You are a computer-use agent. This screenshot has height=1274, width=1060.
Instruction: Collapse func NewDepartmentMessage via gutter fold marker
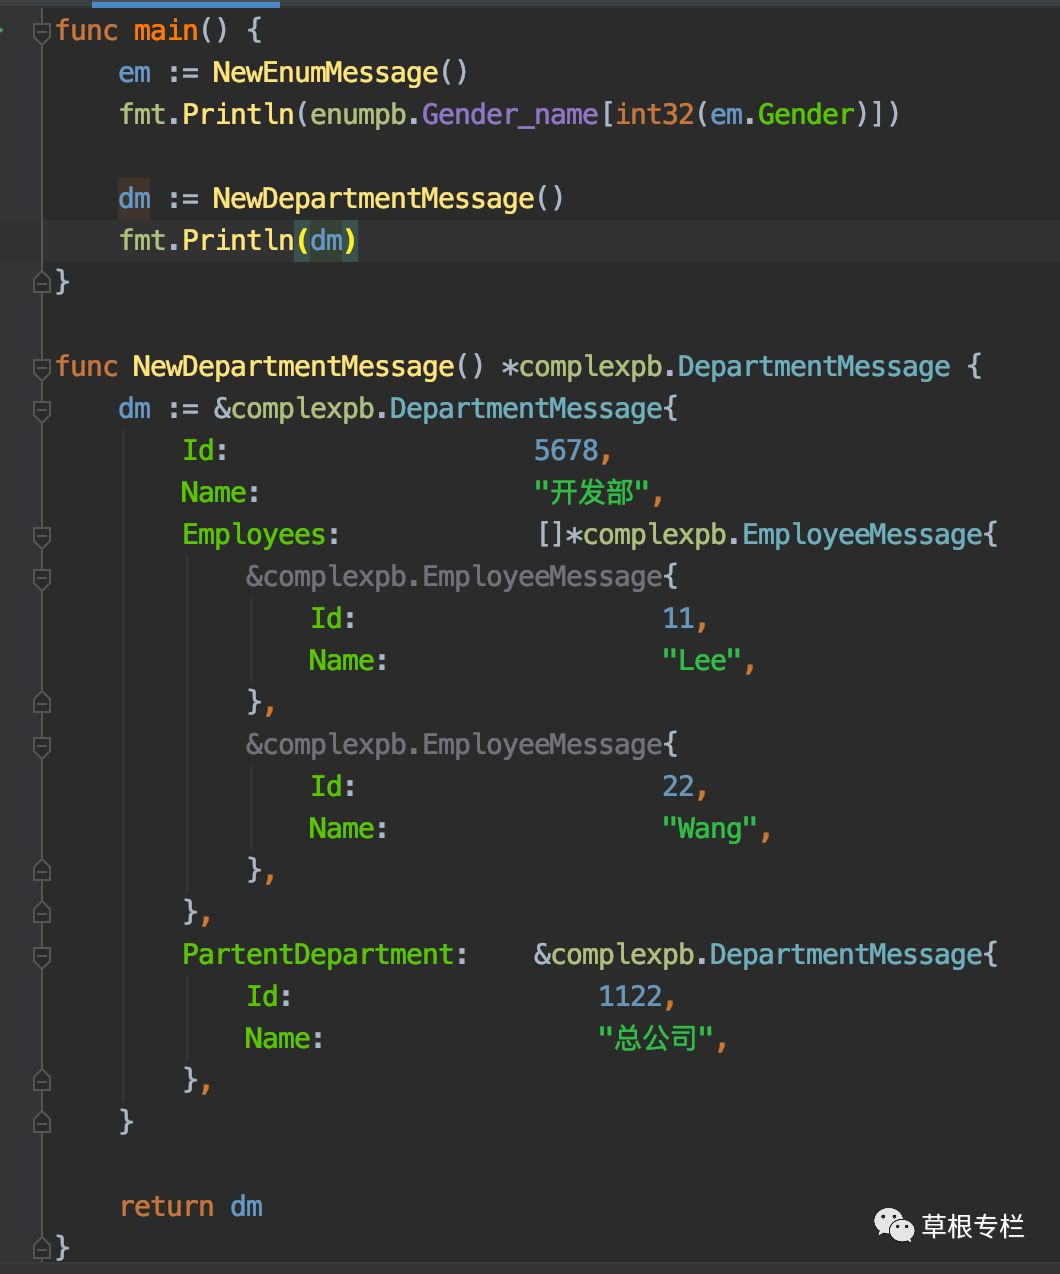pos(42,368)
